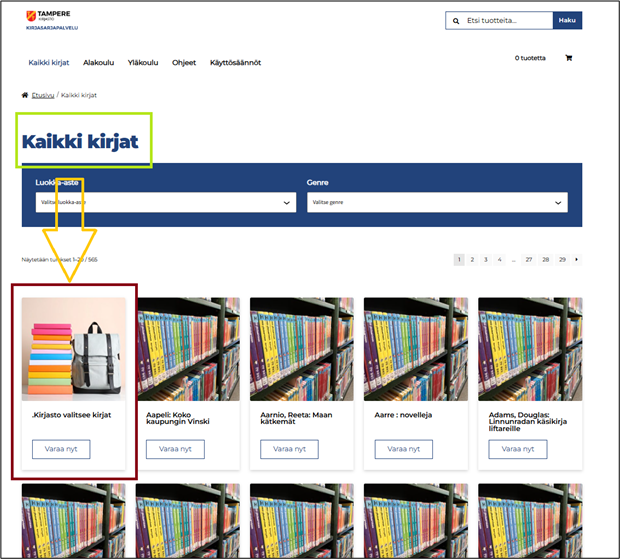Image resolution: width=620 pixels, height=559 pixels.
Task: Open the Ohjeet menu item
Action: 184,62
